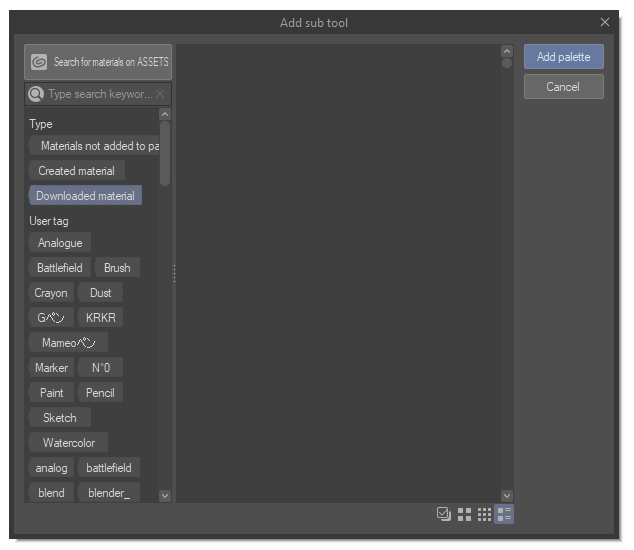Image resolution: width=634 pixels, height=550 pixels.
Task: Click the magnifier search icon
Action: tap(36, 94)
